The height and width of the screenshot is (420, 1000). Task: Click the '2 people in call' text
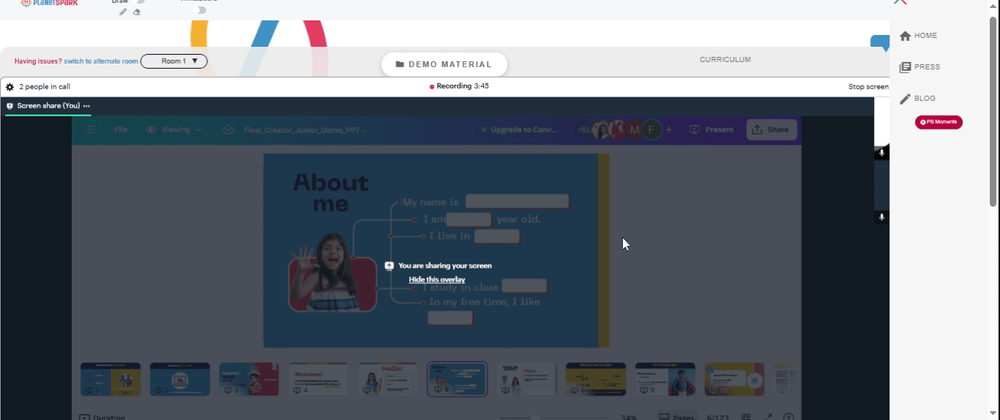[x=45, y=87]
